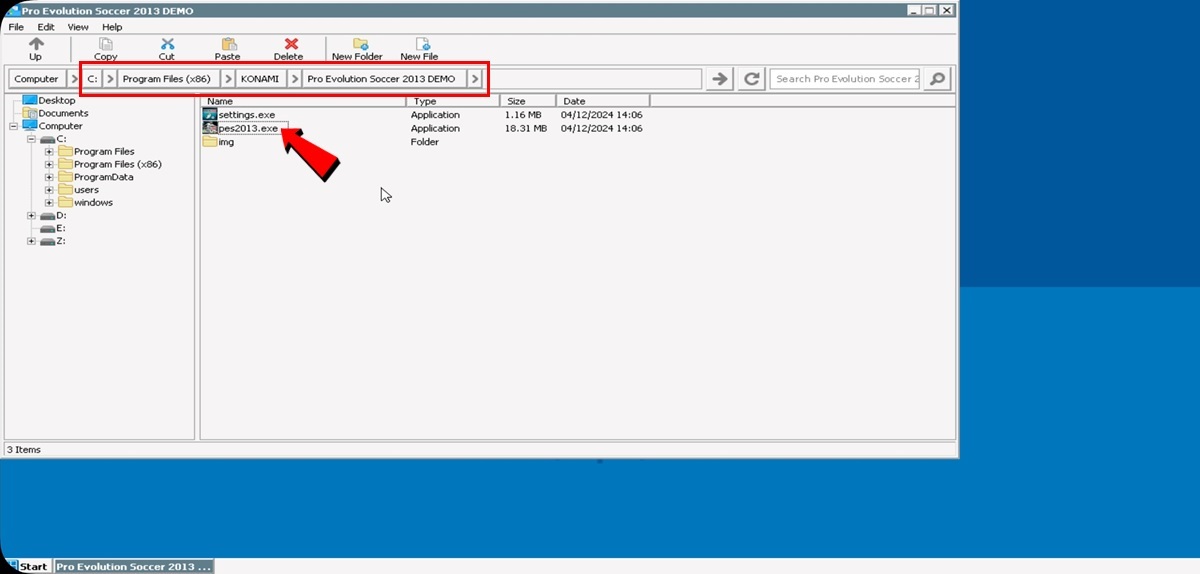Click the Start button on taskbar

tap(27, 566)
